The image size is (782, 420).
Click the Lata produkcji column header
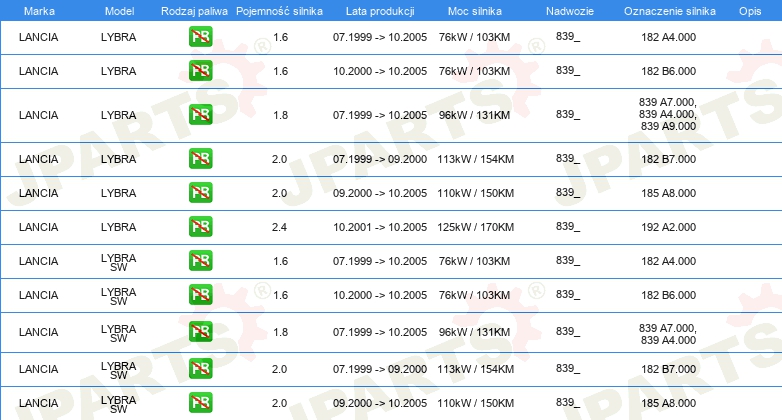tap(380, 11)
